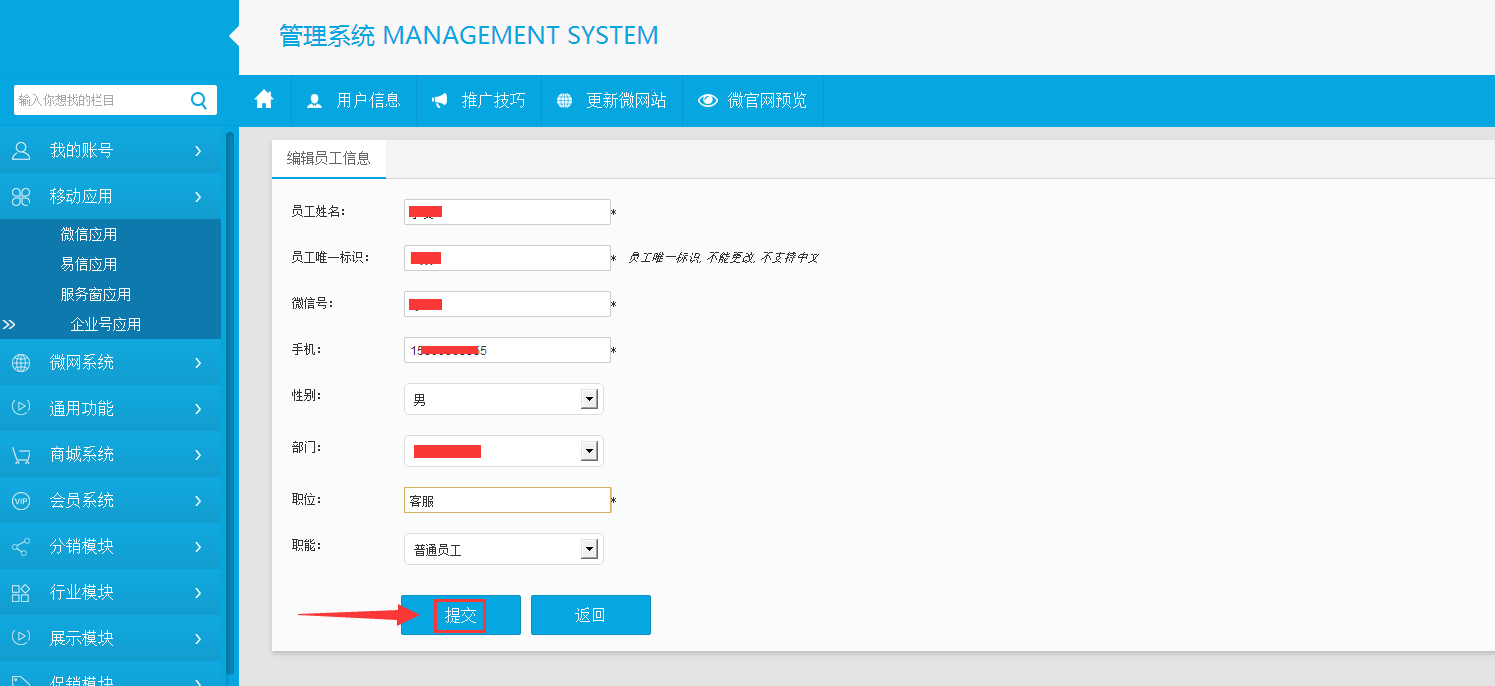
Task: Open 用户信息 in the navigation bar
Action: tap(354, 101)
